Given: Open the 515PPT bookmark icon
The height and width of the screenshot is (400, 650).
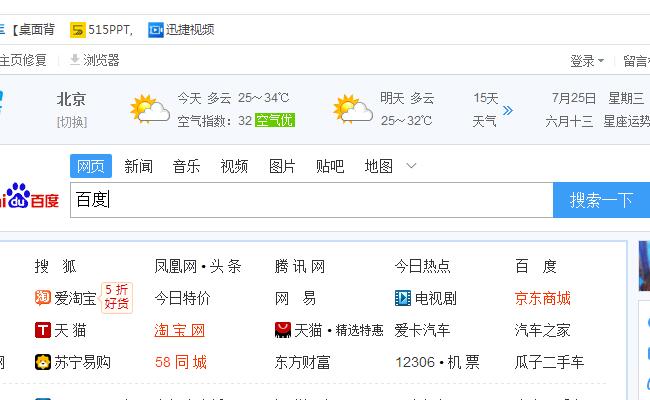Looking at the screenshot, I should (78, 30).
